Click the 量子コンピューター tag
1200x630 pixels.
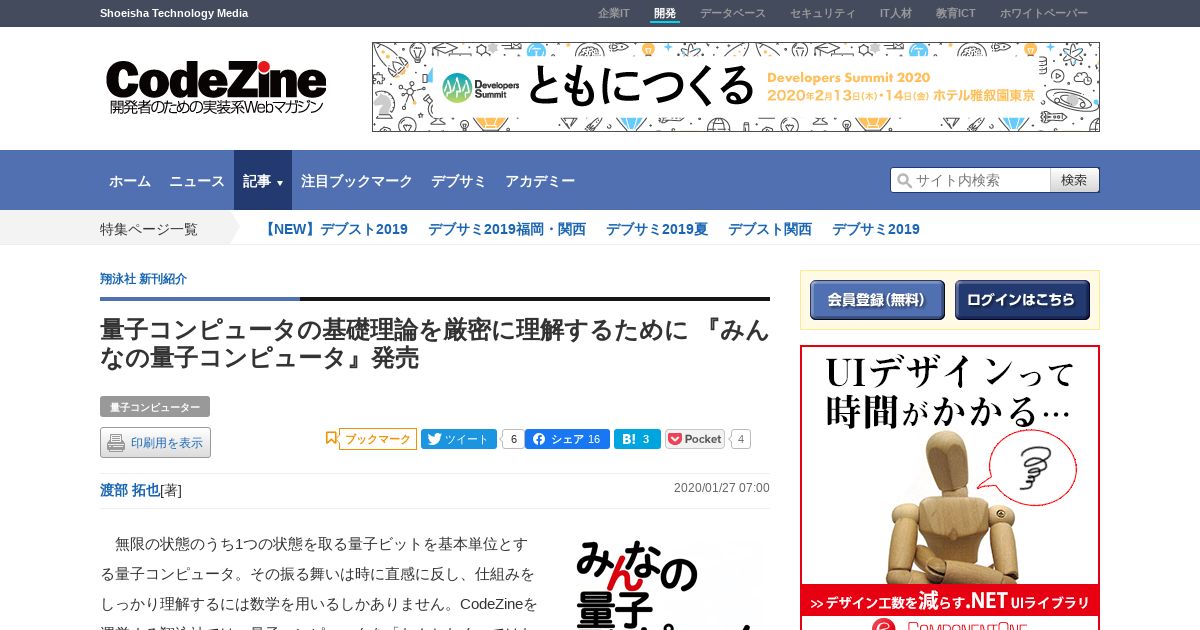coord(155,407)
